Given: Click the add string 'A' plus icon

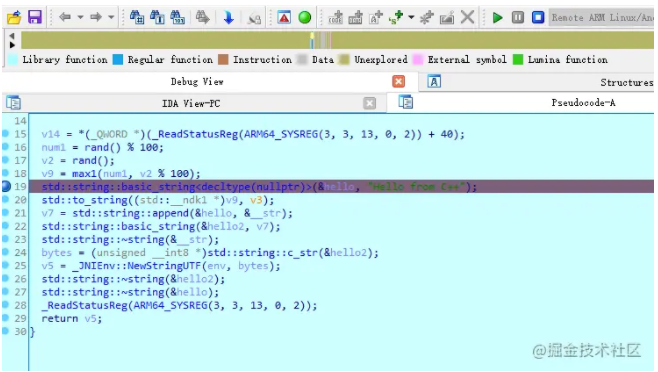Looking at the screenshot, I should [376, 17].
